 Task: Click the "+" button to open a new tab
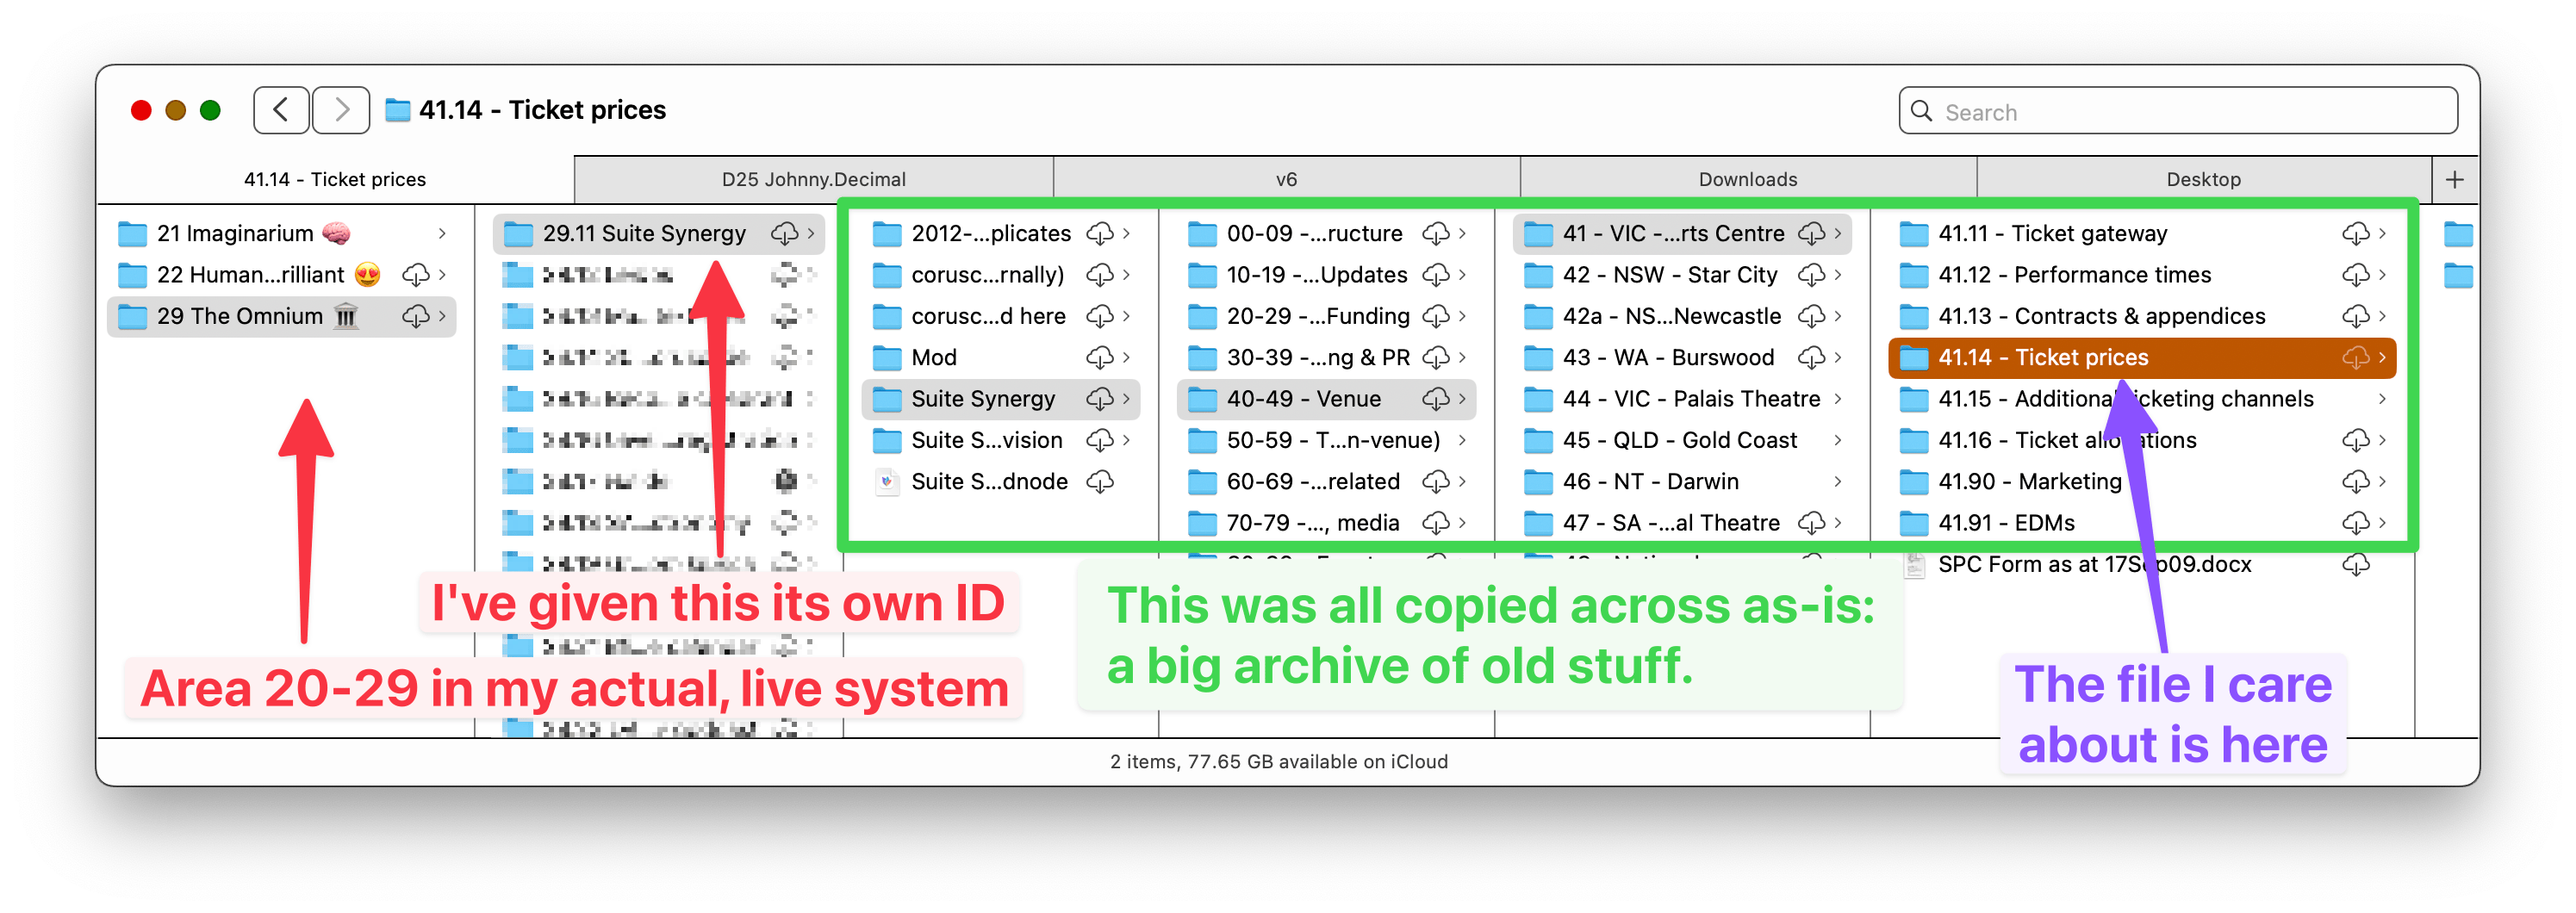pos(2455,178)
